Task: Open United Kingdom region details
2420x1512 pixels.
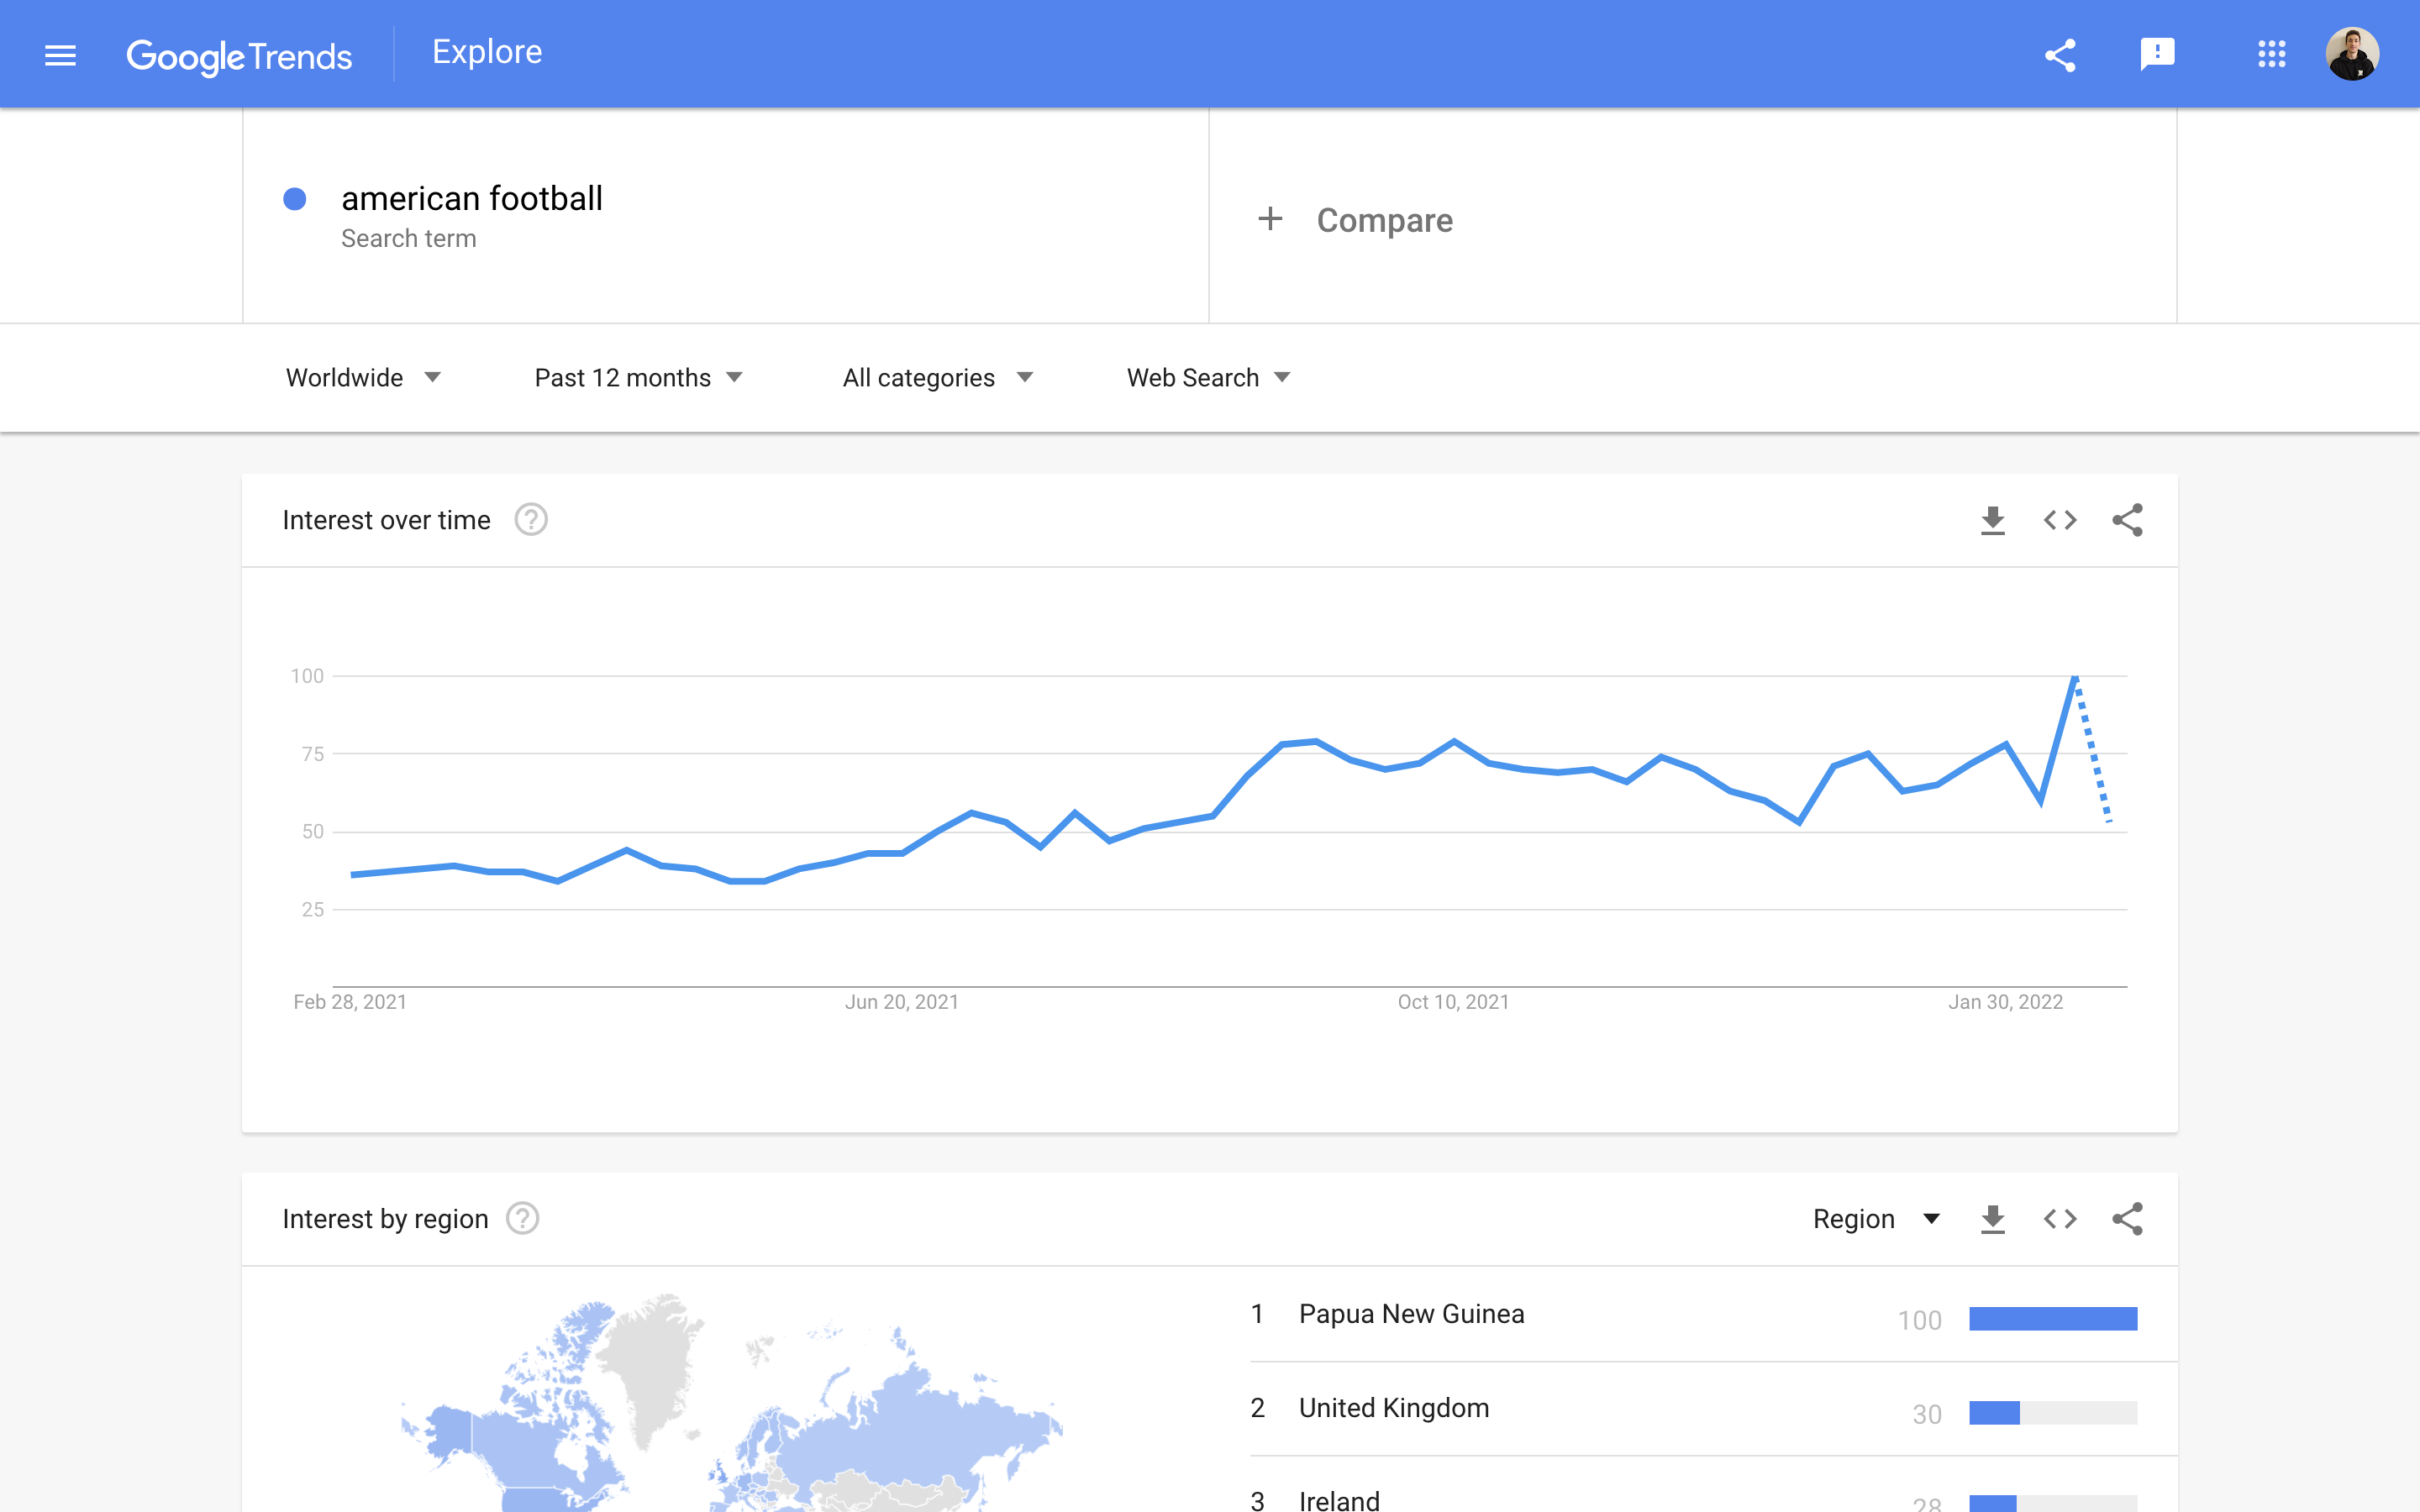Action: pos(1393,1407)
